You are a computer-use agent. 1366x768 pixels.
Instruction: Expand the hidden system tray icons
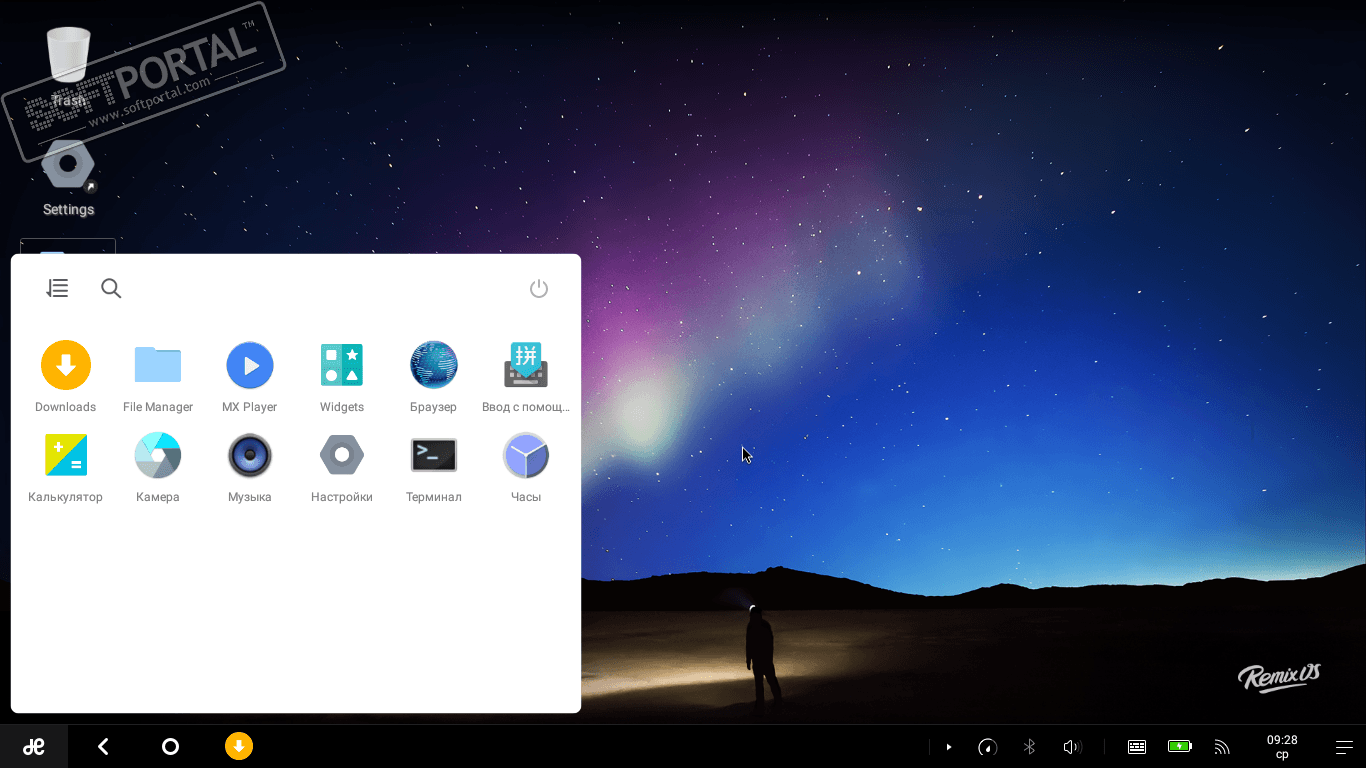tap(949, 746)
